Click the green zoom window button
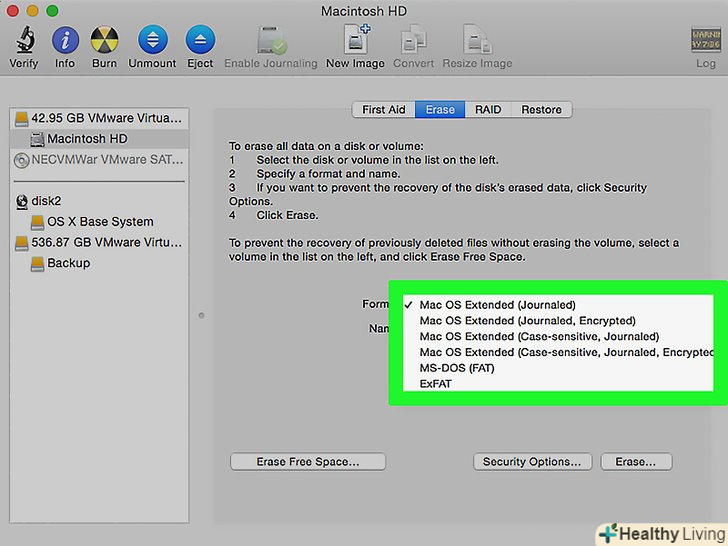Screen dimensions: 728x546 coord(52,11)
